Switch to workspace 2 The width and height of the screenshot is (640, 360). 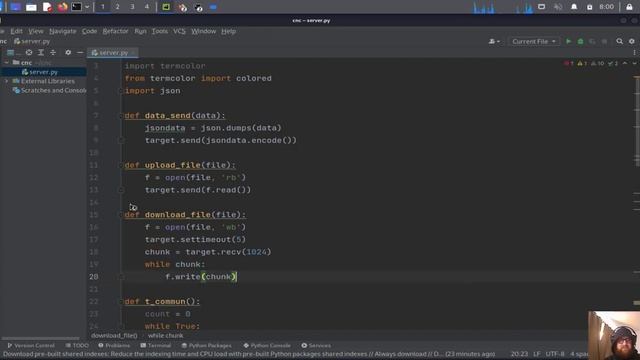(x=118, y=7)
